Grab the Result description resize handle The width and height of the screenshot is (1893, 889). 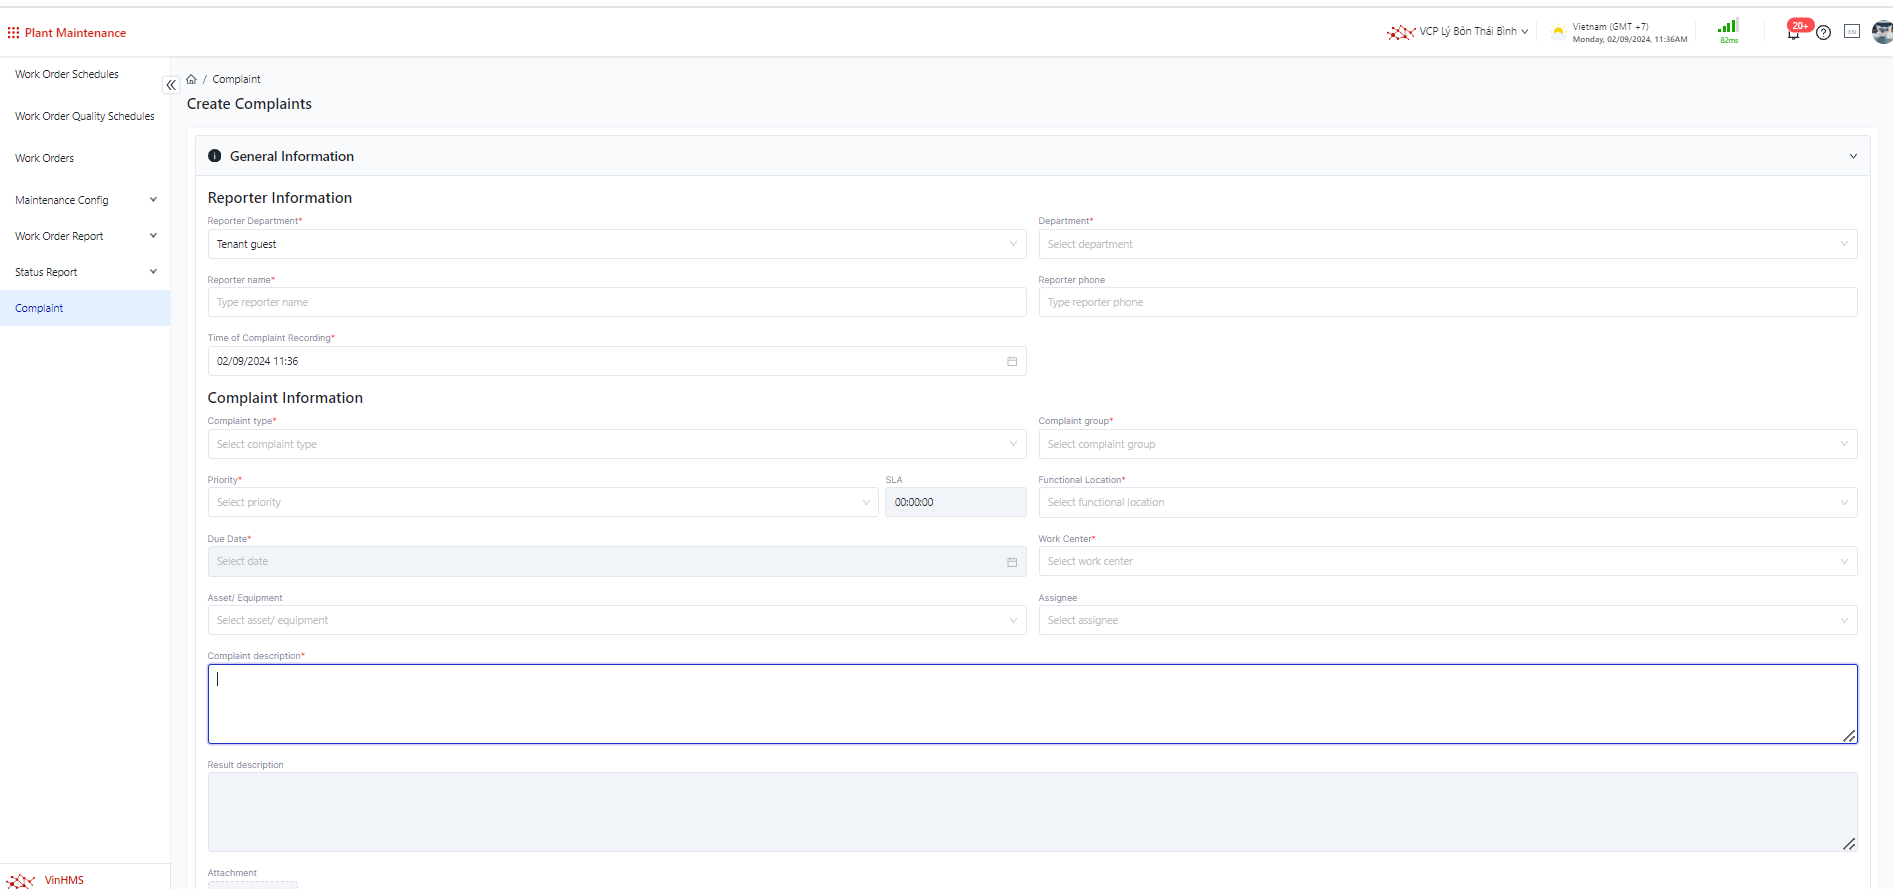click(x=1850, y=844)
